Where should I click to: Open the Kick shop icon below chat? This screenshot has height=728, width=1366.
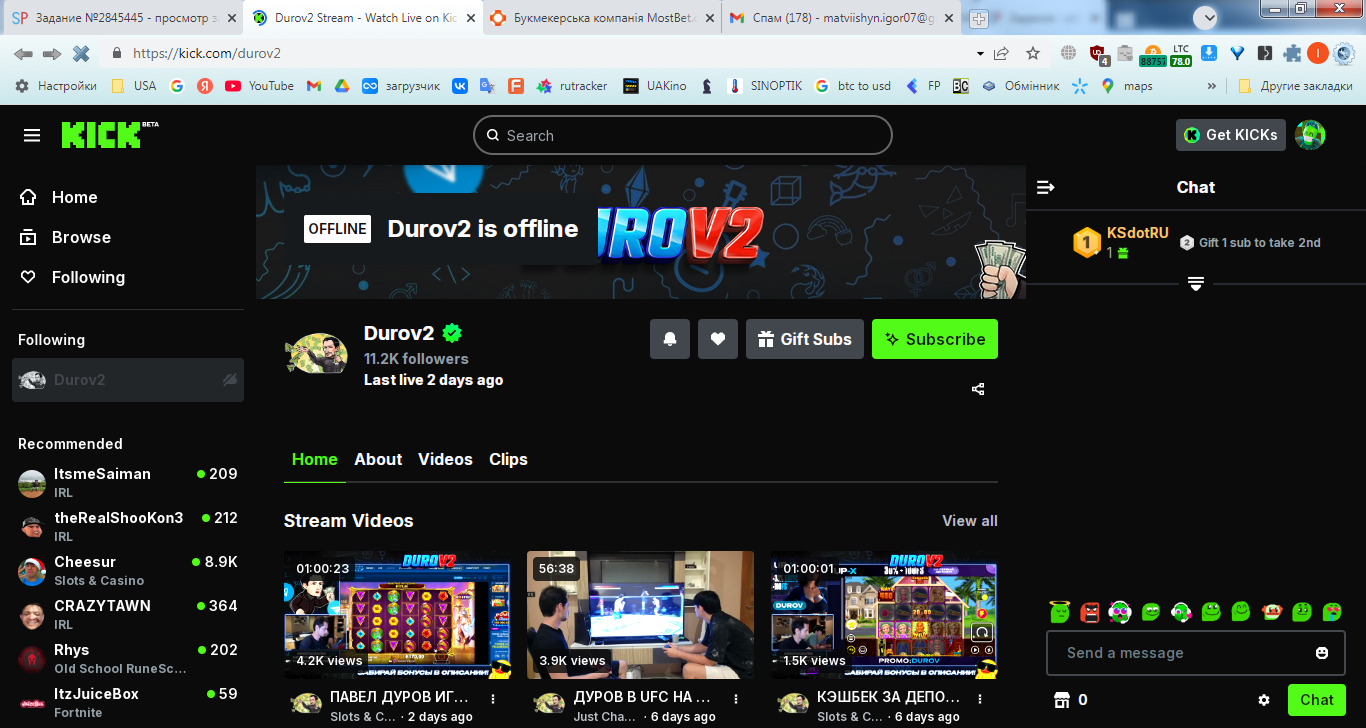1062,700
